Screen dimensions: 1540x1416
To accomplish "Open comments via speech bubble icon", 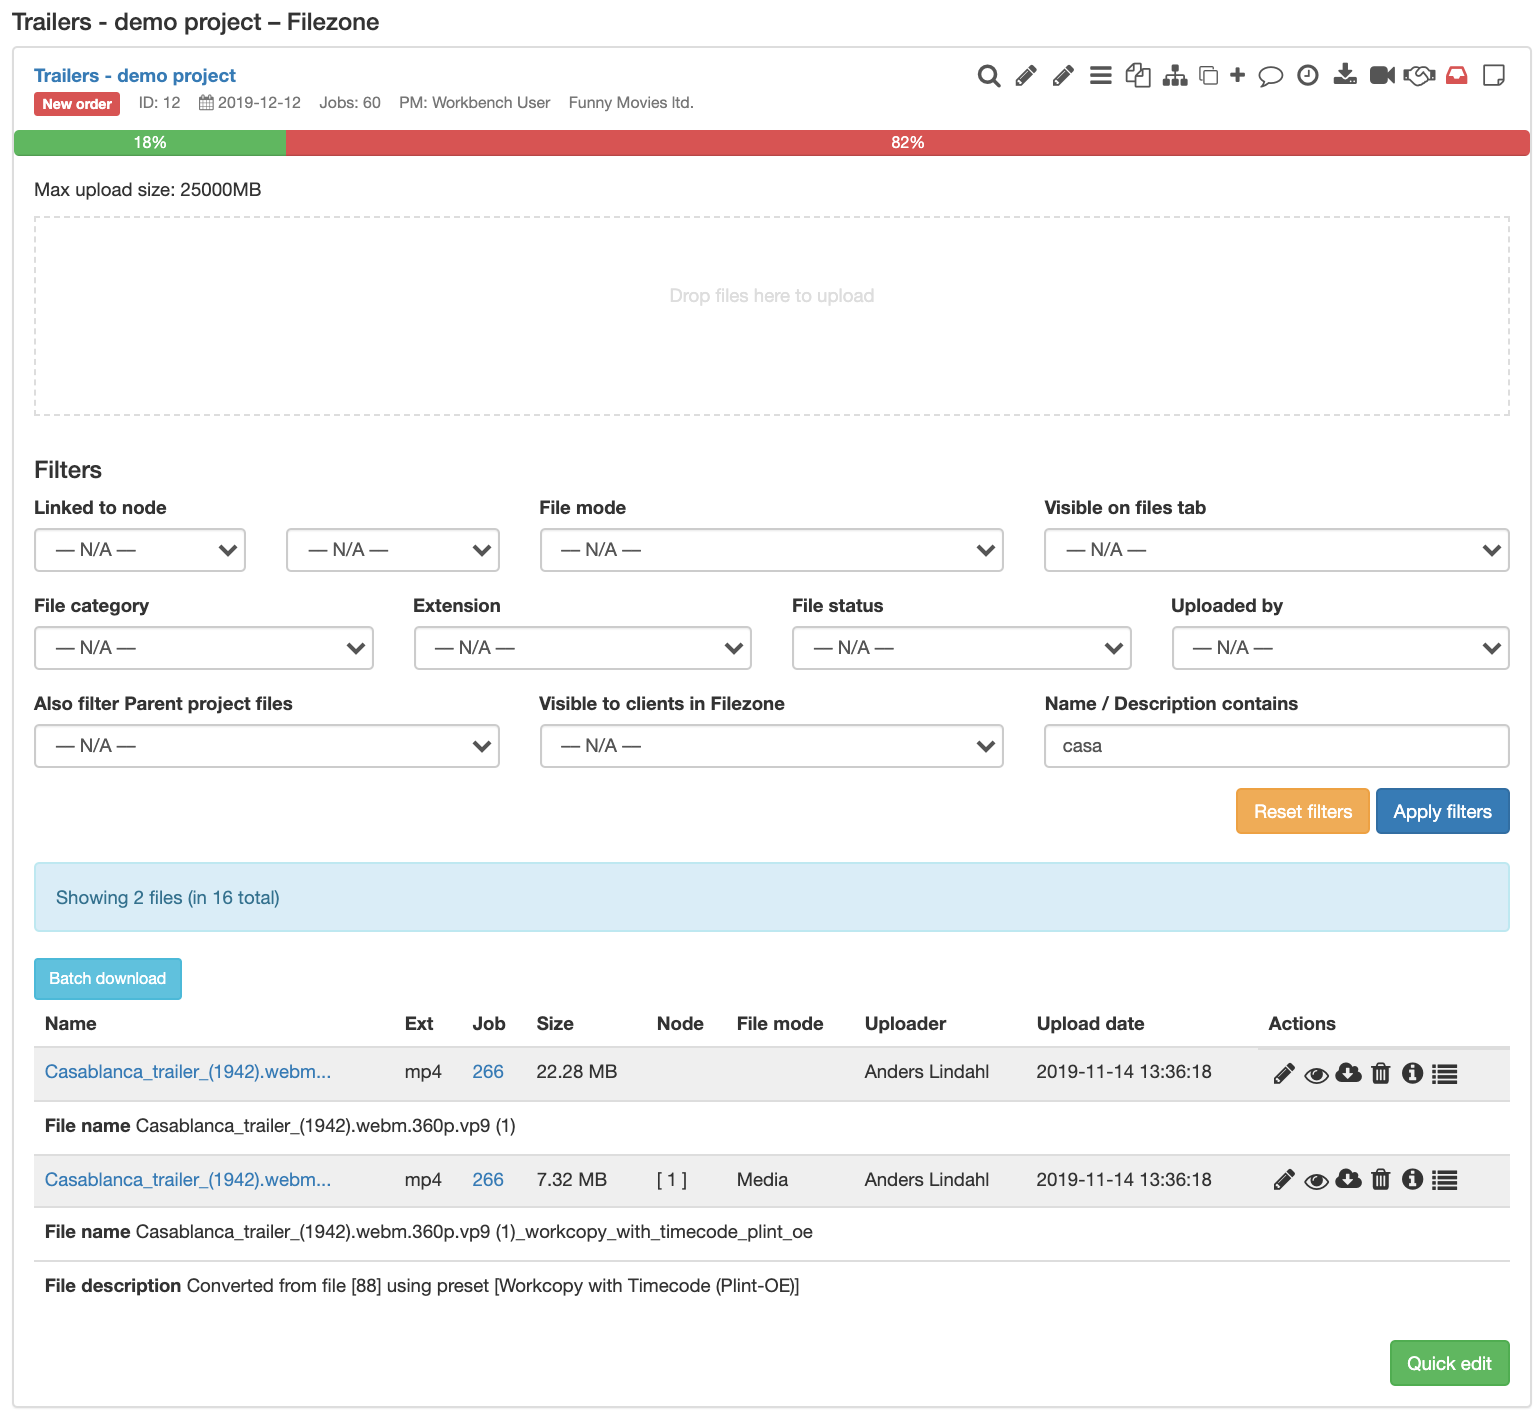I will pos(1270,76).
